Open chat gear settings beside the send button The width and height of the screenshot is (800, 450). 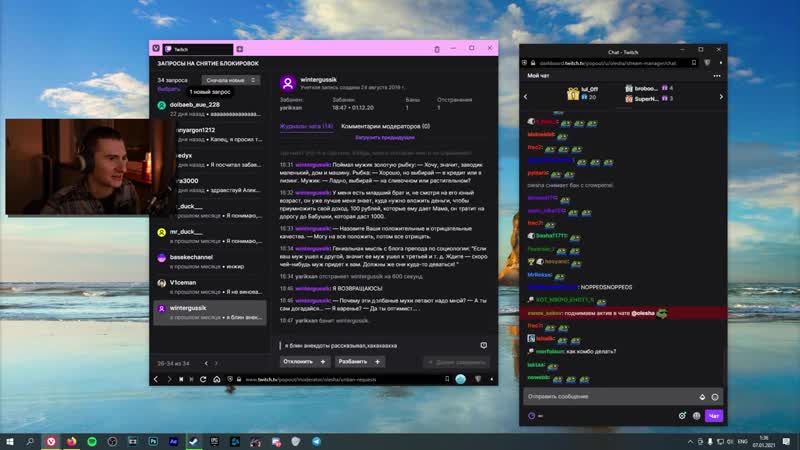pos(682,416)
